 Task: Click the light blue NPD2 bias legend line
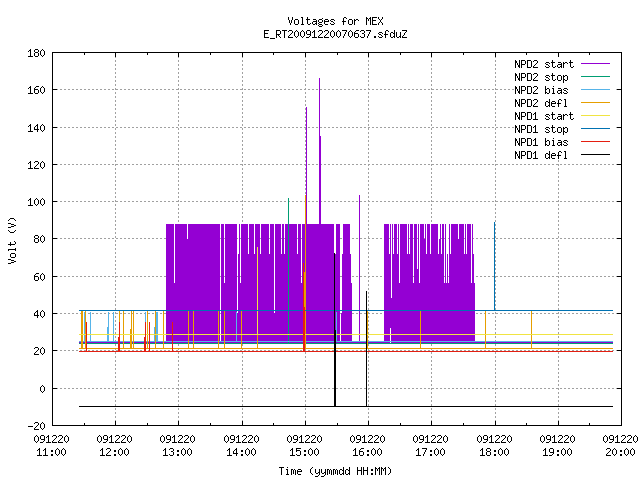[596, 89]
